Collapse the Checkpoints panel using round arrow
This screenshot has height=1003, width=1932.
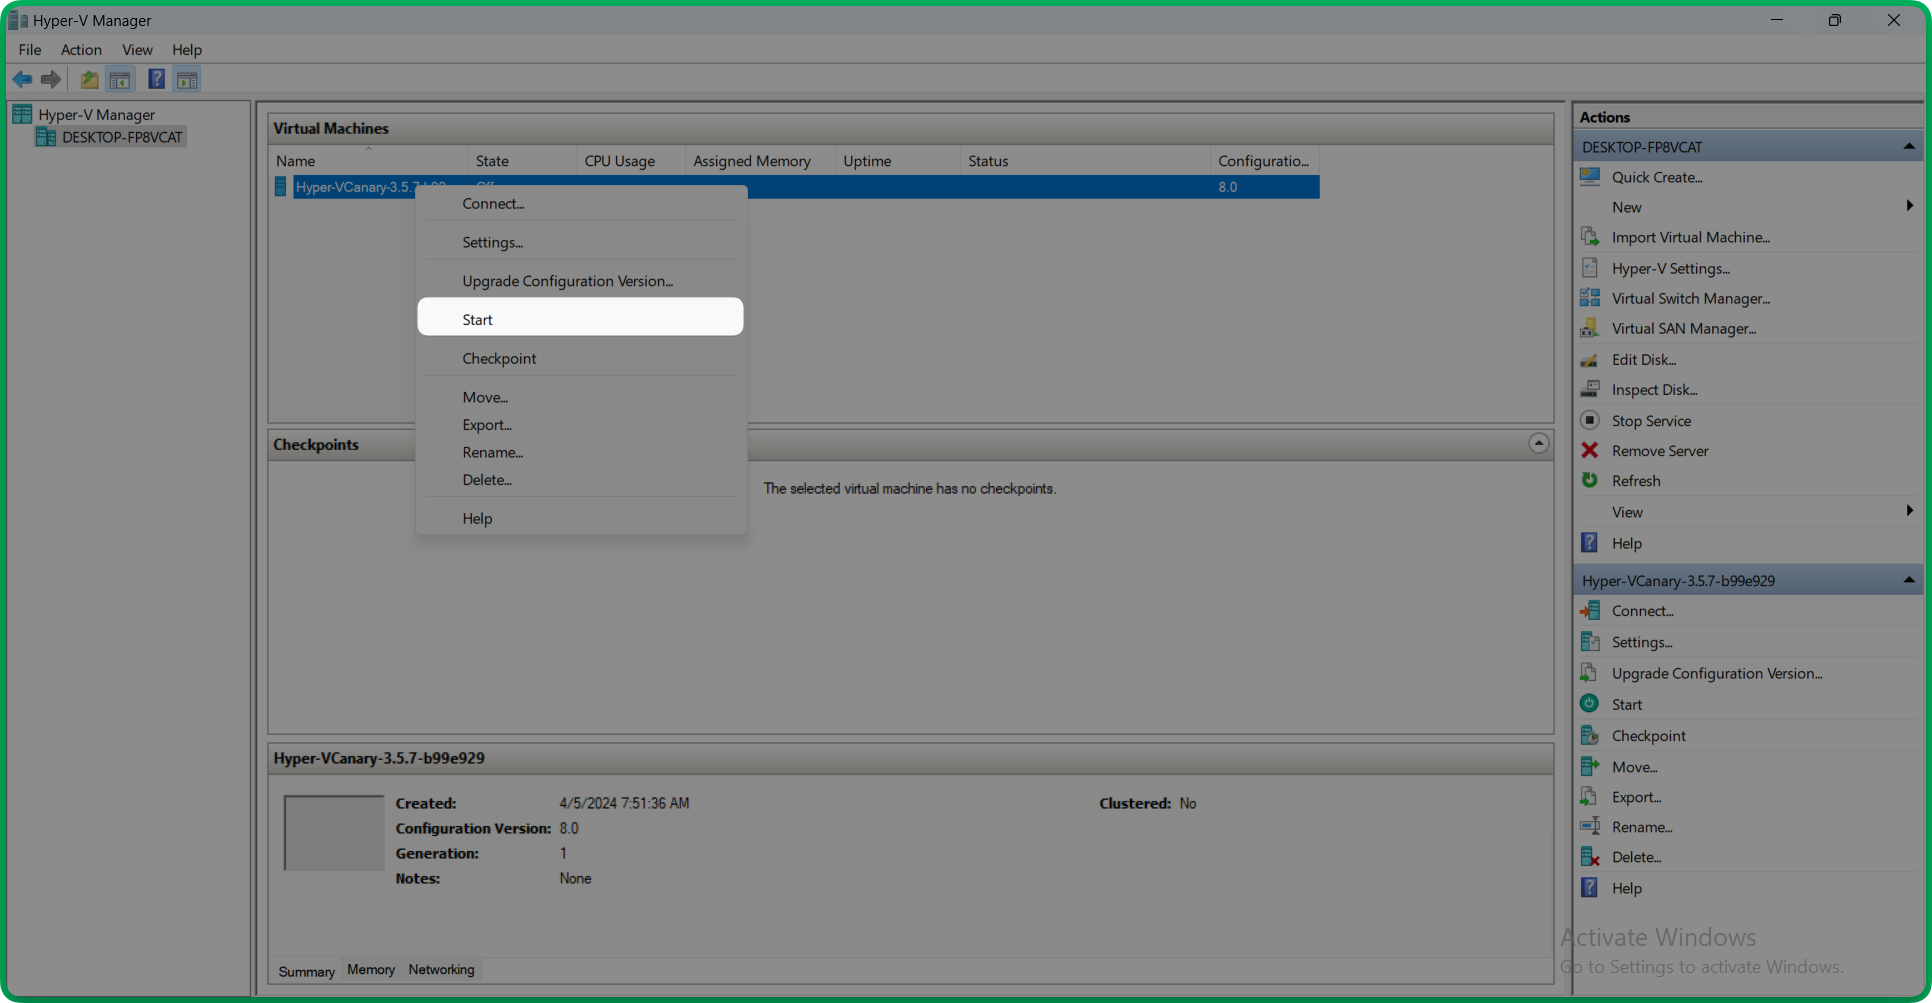(1539, 443)
